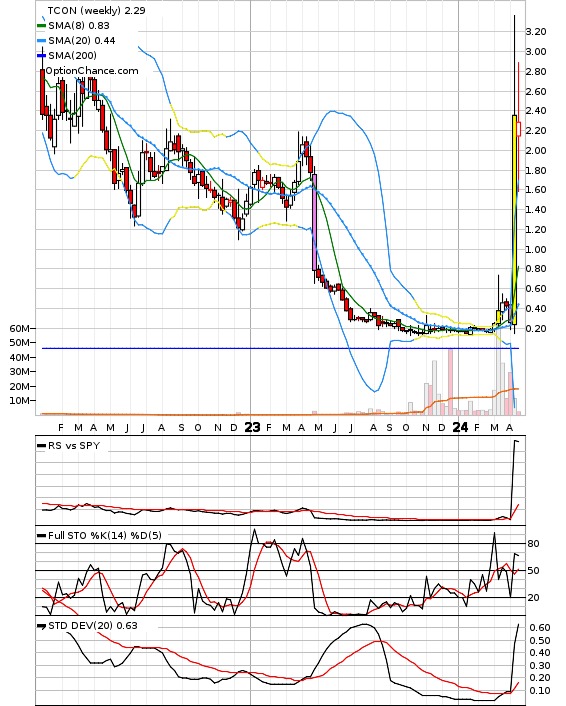Click the green SMA(8) legend swatch
Viewport: 566px width, 706px height.
(x=41, y=26)
